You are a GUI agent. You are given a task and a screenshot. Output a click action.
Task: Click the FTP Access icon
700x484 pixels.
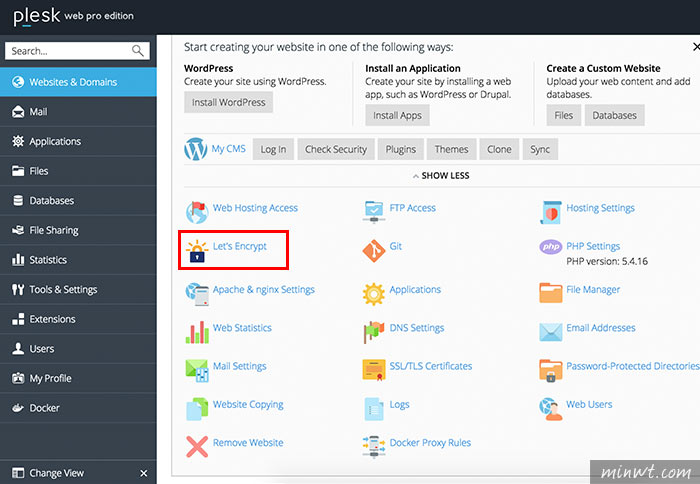click(373, 212)
